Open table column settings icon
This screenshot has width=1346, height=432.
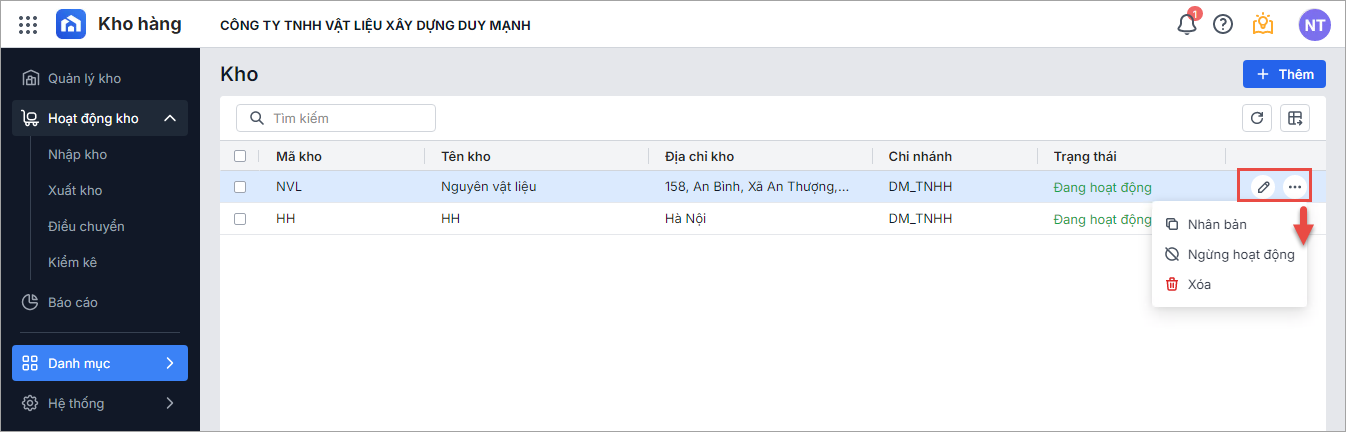pos(1295,118)
